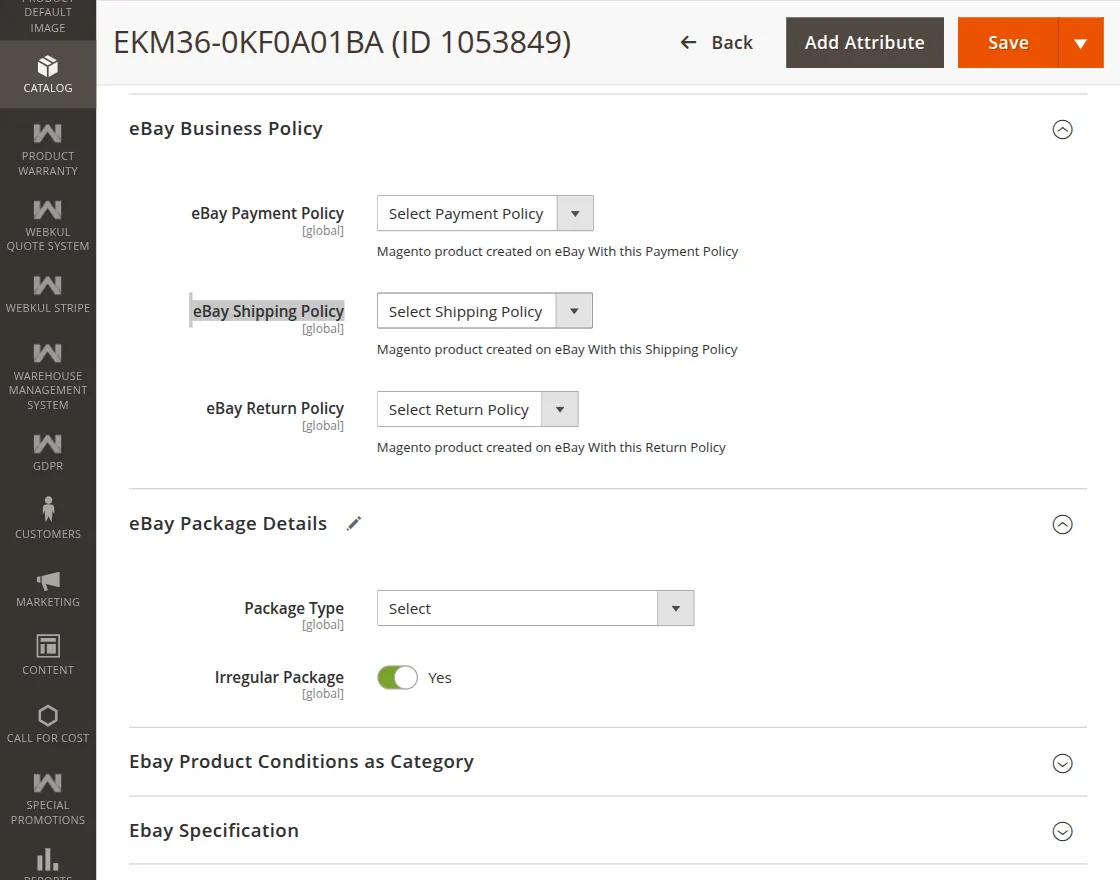
Task: Open Special Promotions sidebar item
Action: 48,799
